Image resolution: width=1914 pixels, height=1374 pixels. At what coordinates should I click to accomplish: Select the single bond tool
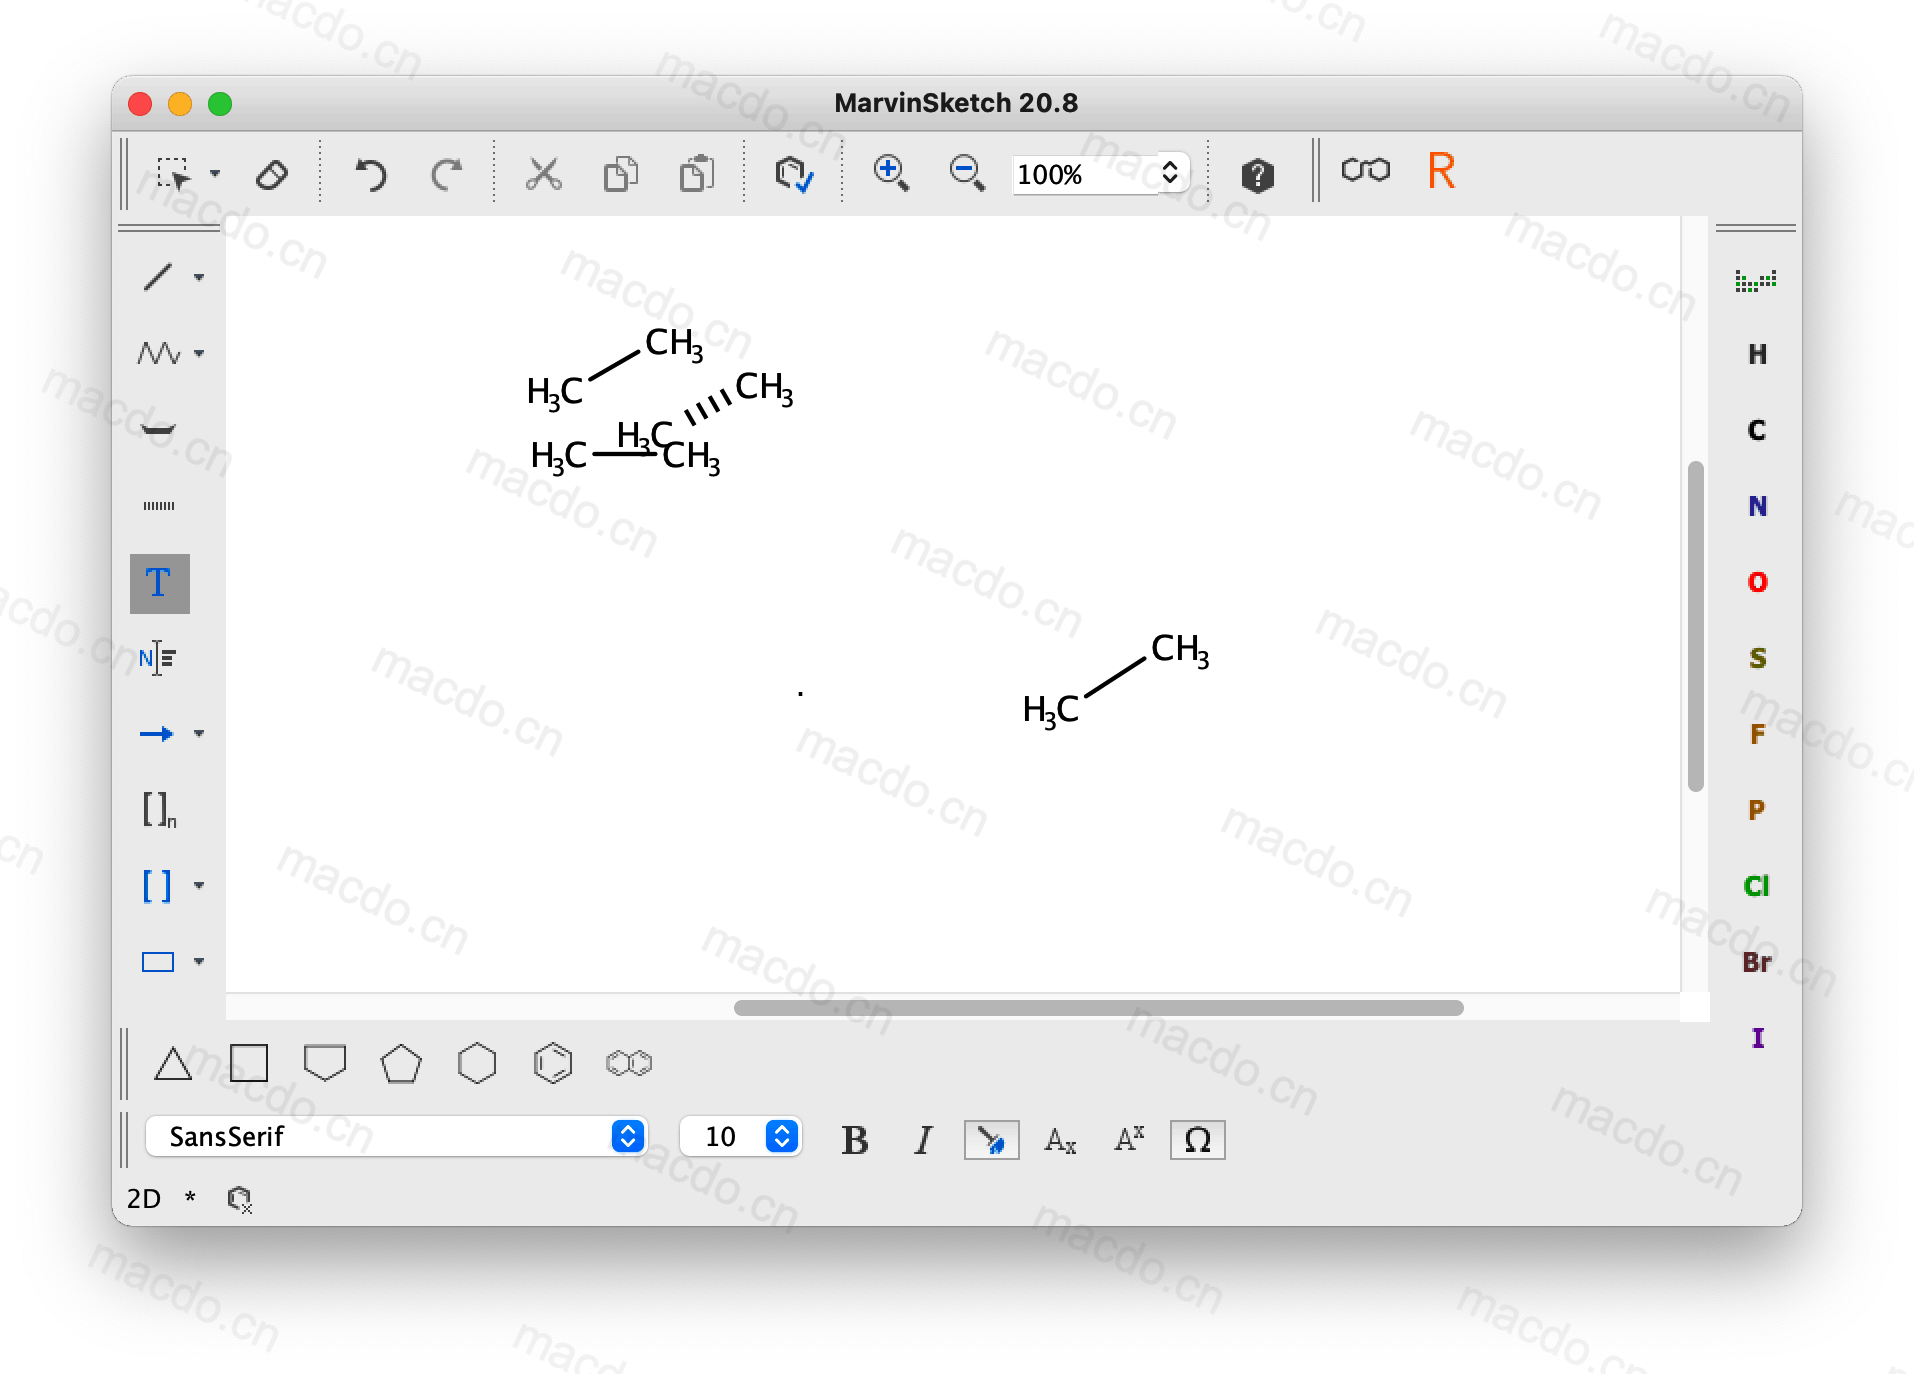tap(158, 277)
